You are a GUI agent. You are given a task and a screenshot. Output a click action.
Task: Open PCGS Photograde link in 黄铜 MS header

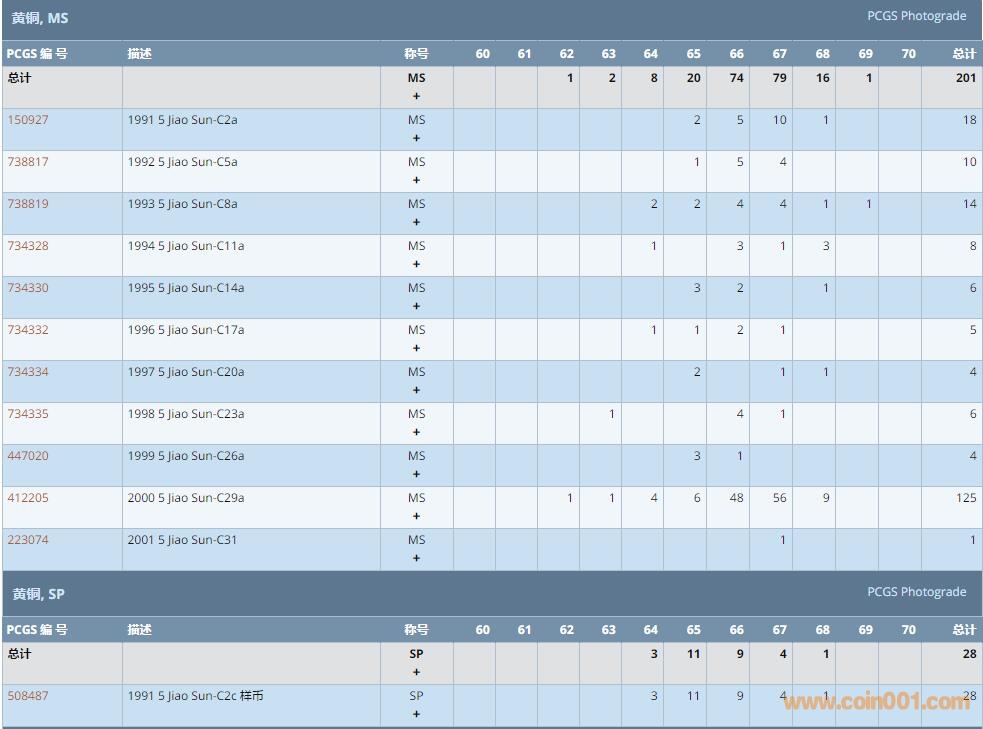(x=916, y=16)
